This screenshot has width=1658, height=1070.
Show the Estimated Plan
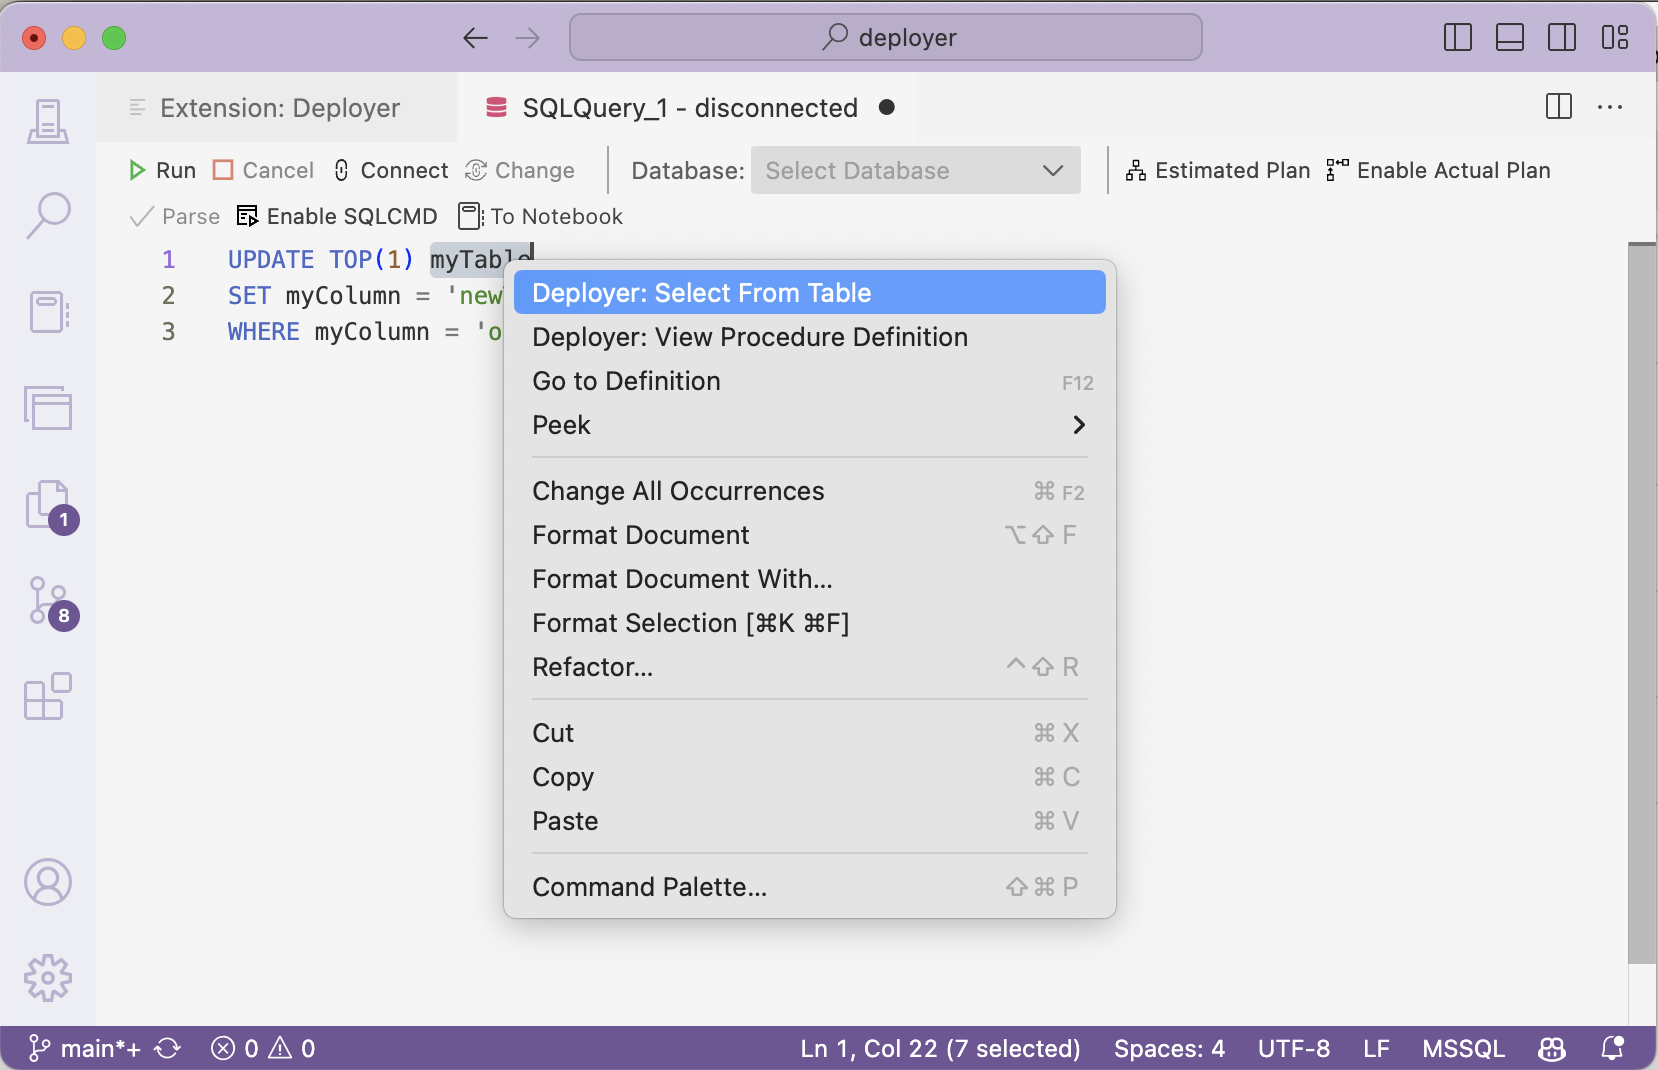point(1218,171)
